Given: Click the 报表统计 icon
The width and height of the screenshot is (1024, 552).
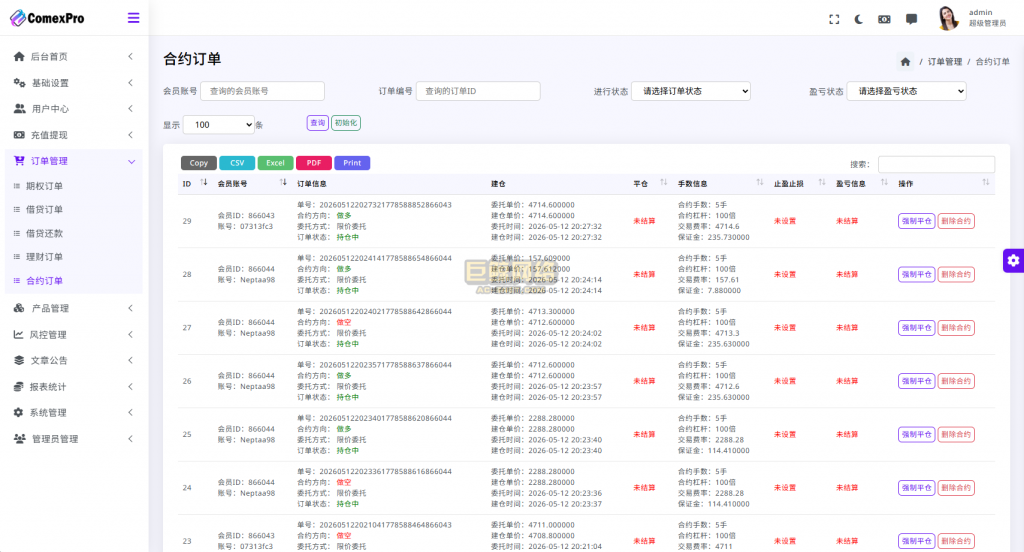Looking at the screenshot, I should click(x=18, y=386).
